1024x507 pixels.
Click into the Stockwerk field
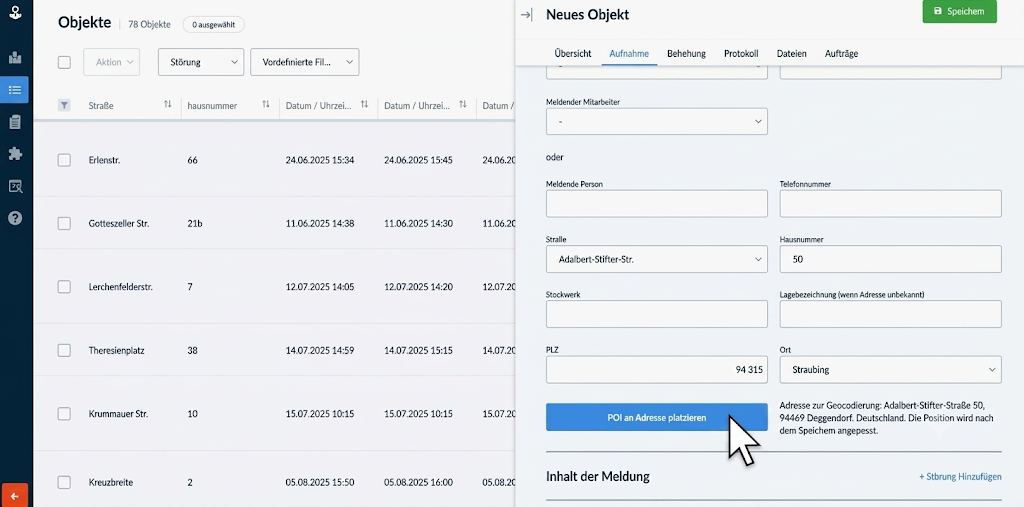click(x=657, y=314)
